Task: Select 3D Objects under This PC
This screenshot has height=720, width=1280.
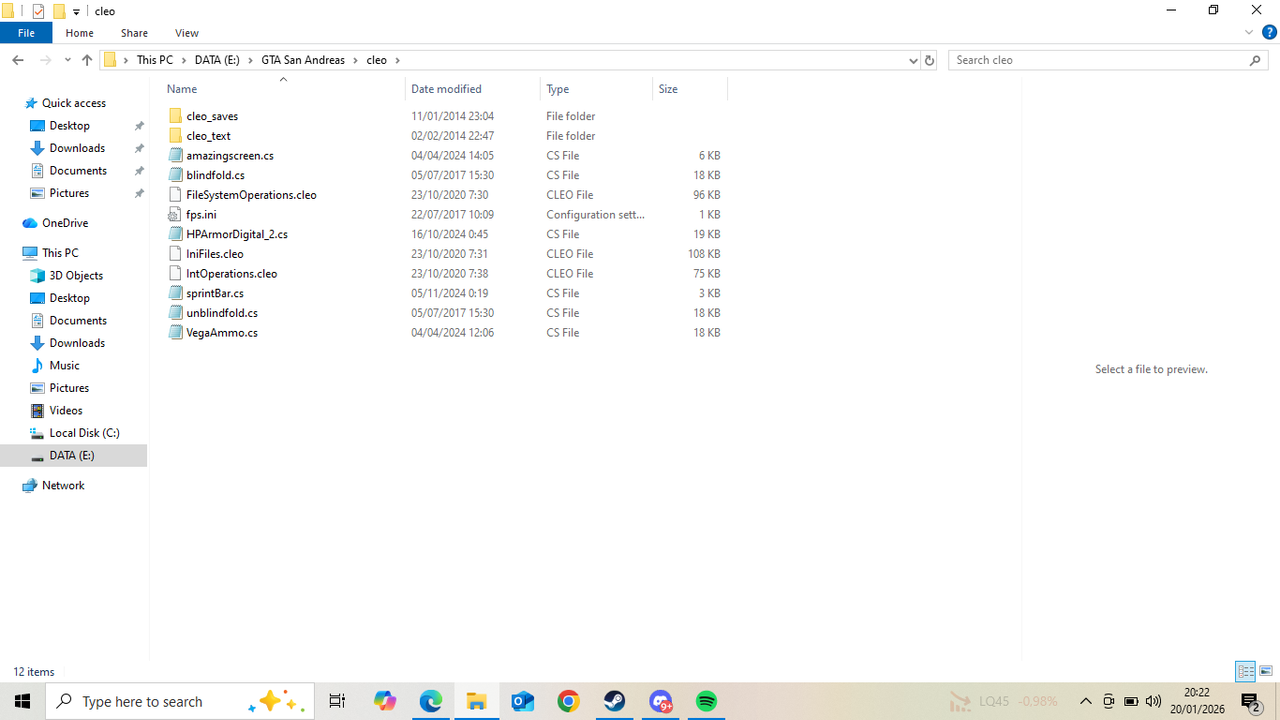Action: click(76, 276)
